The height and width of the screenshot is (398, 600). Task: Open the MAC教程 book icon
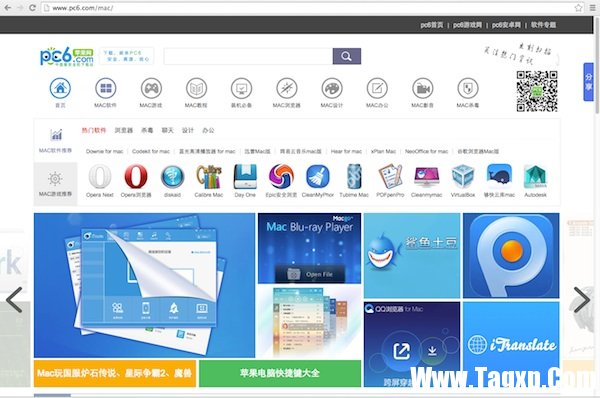coord(196,88)
